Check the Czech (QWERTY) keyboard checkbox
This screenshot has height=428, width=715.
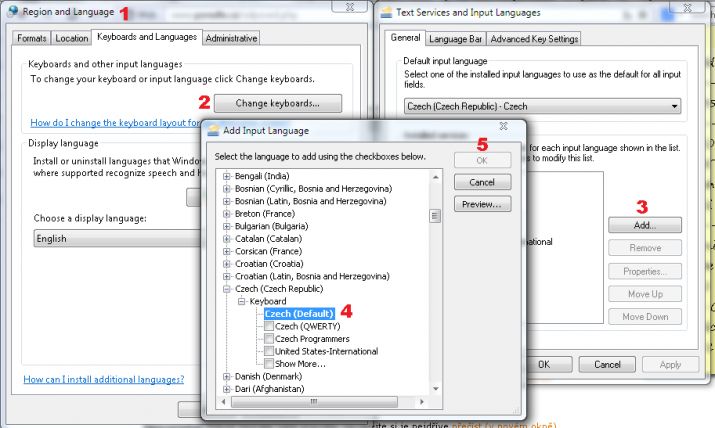(269, 326)
